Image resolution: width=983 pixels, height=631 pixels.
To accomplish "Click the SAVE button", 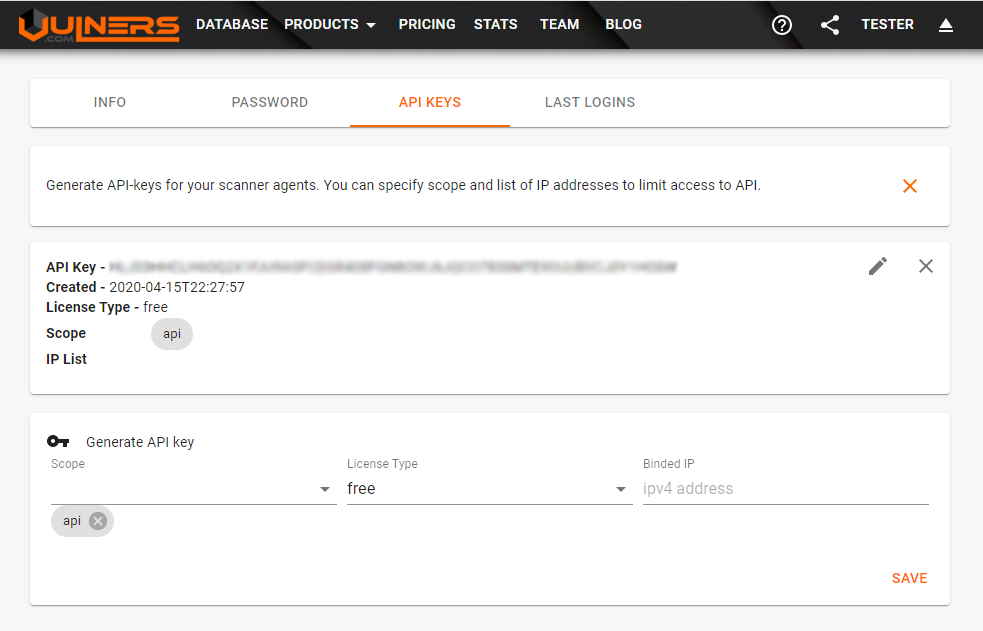I will 909,578.
